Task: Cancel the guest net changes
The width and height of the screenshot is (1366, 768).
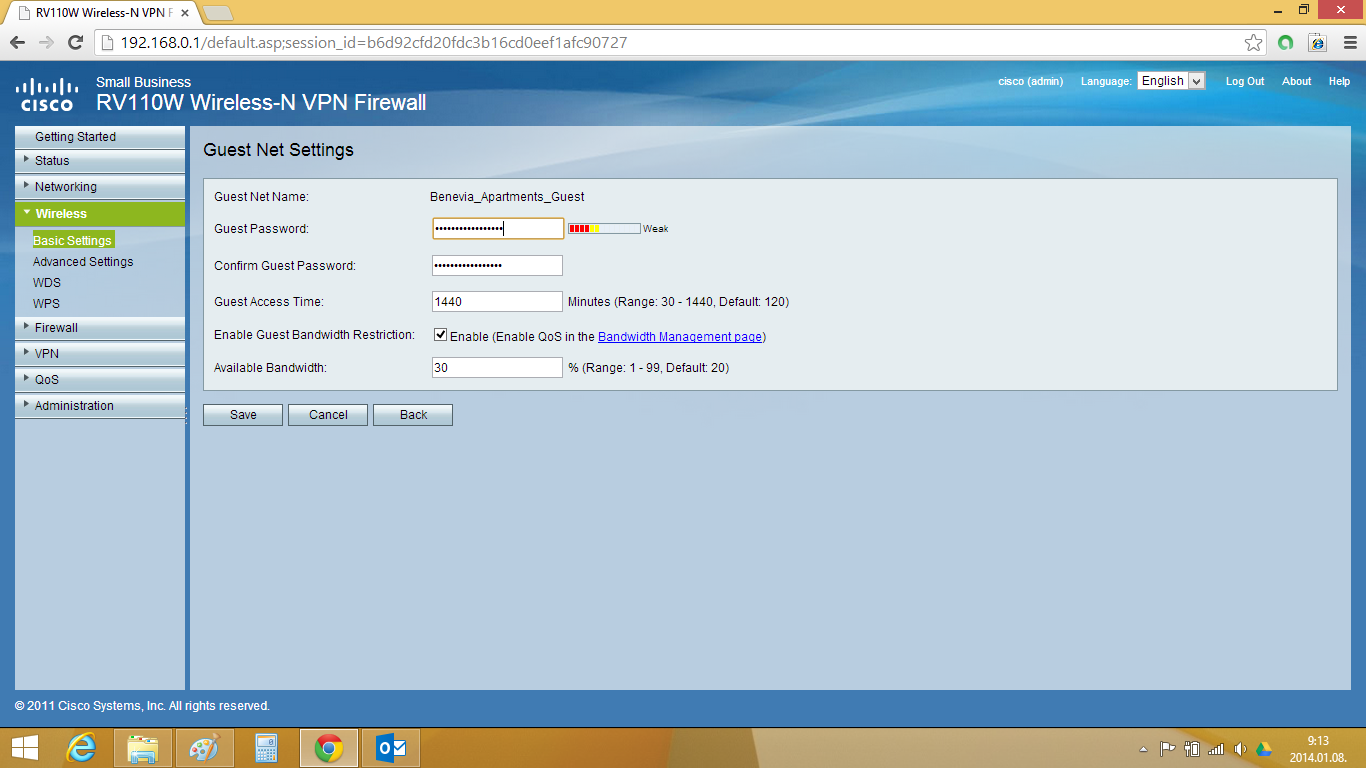Action: 328,415
